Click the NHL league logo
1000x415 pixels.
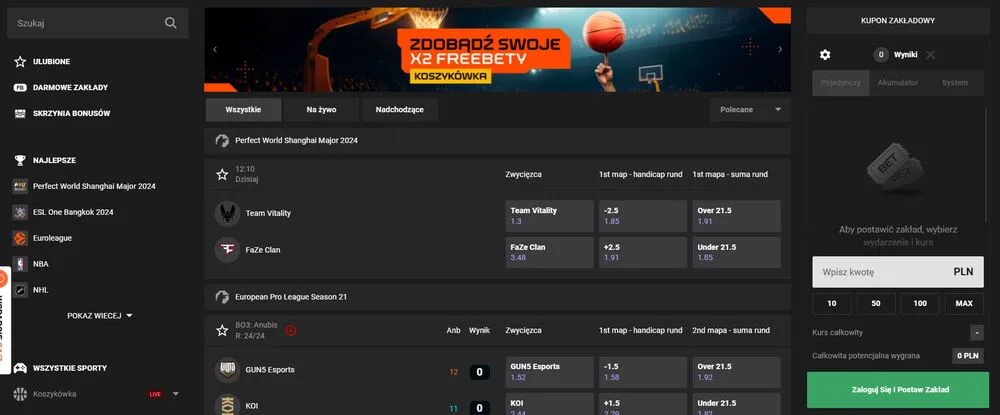tap(20, 289)
